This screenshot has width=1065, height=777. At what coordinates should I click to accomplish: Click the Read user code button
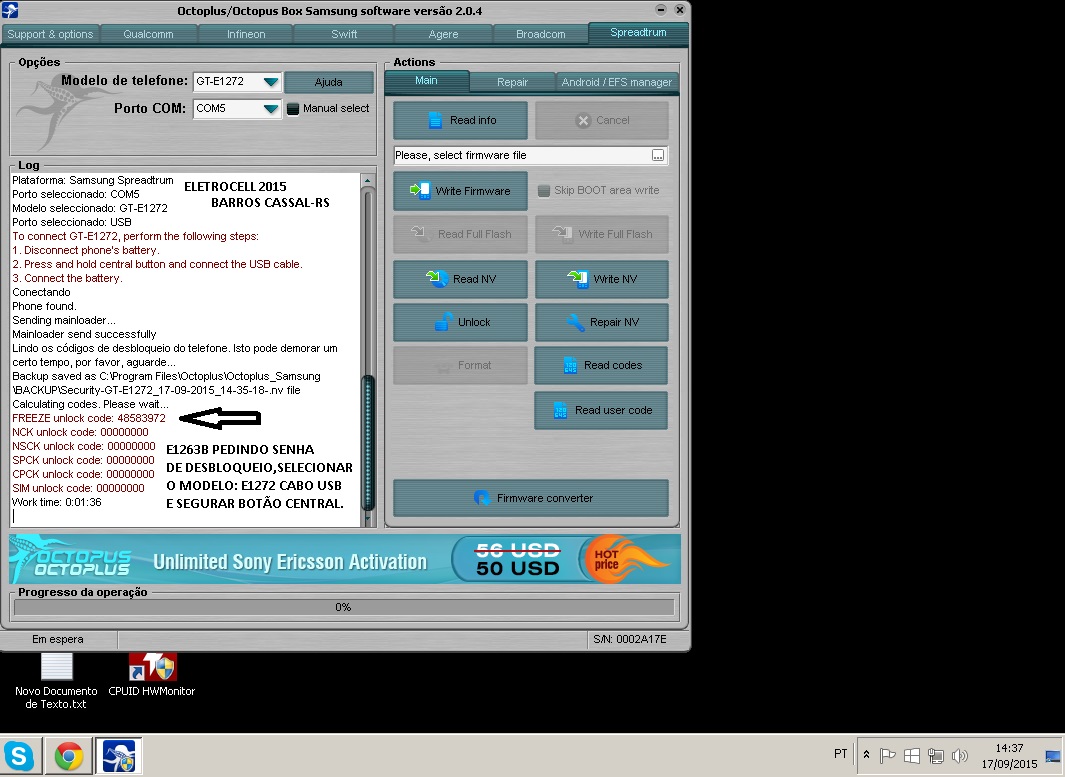point(601,410)
